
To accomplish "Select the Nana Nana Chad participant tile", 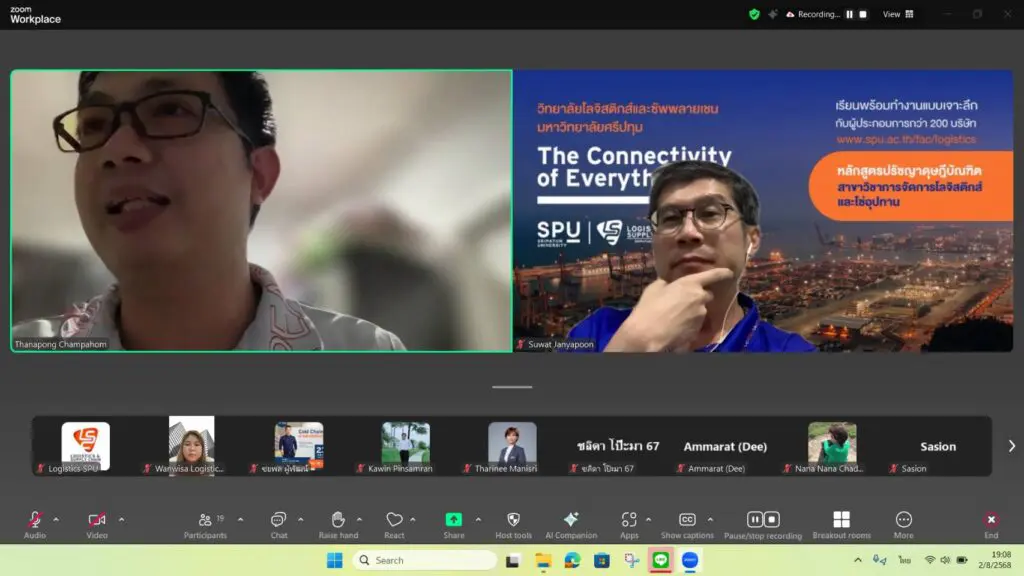I will (x=831, y=446).
